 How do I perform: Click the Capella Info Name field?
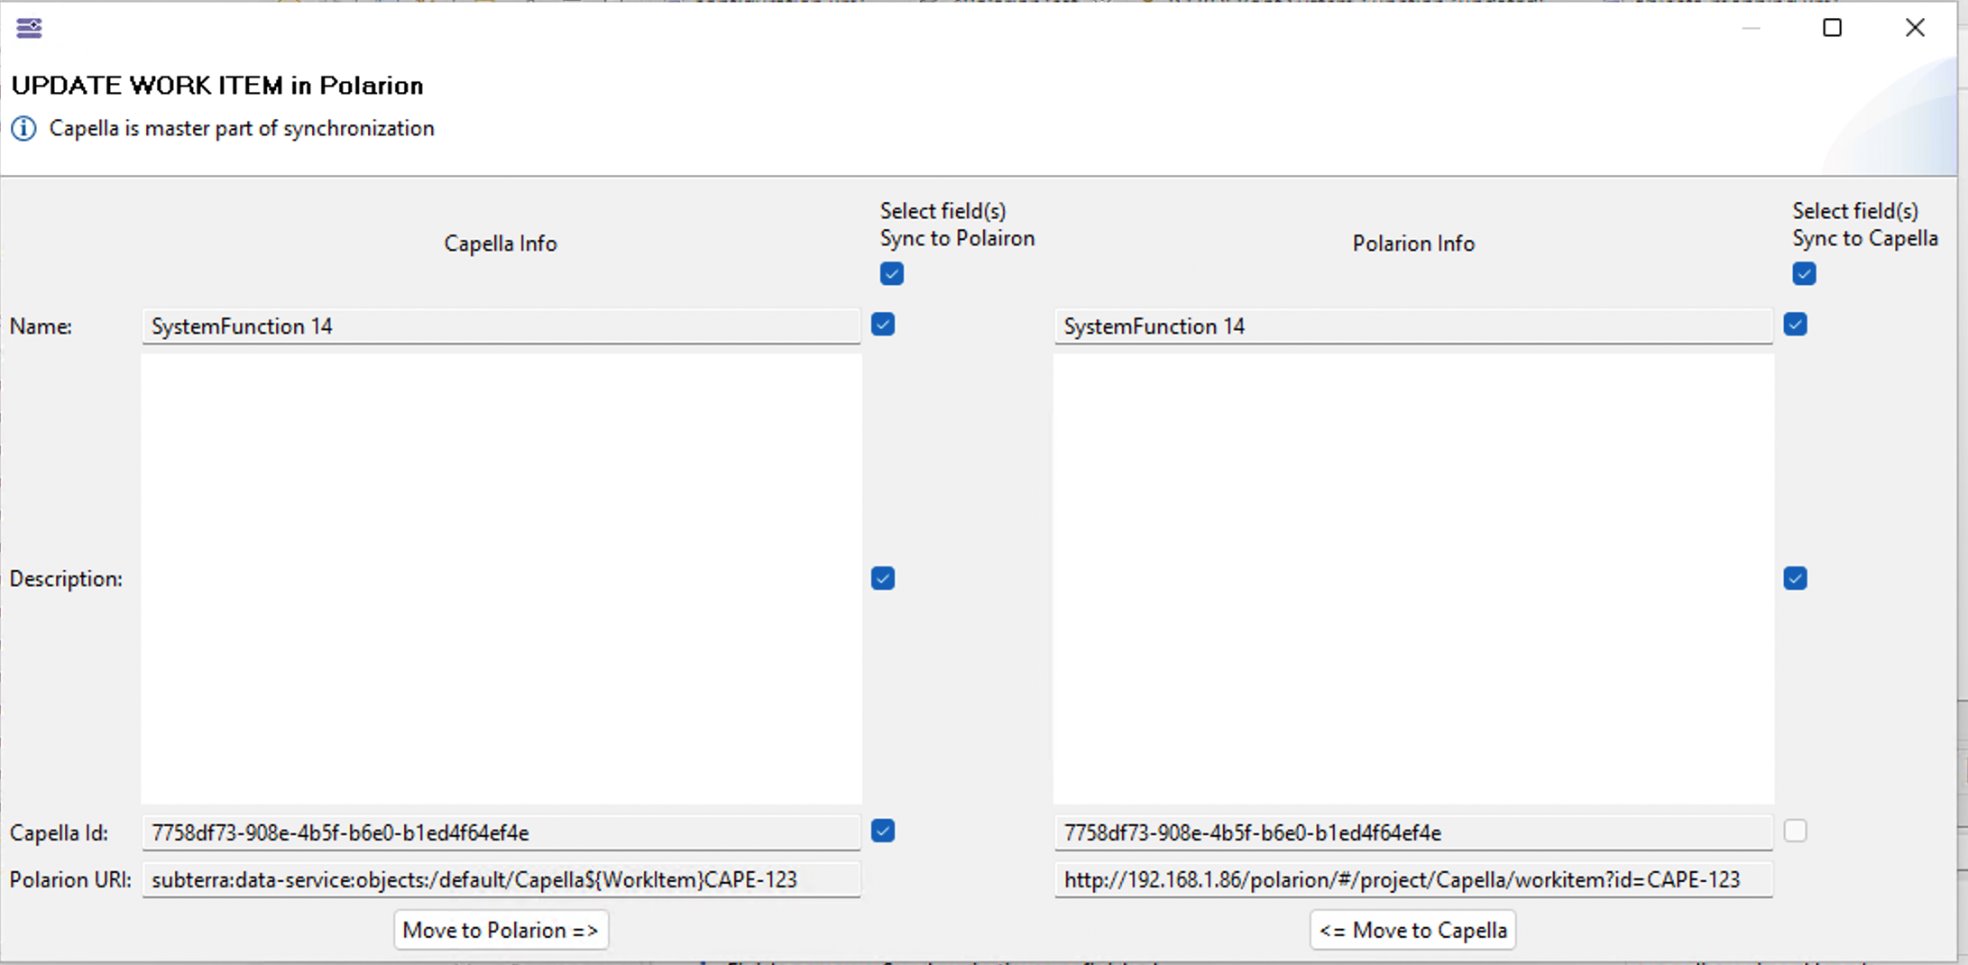click(501, 326)
